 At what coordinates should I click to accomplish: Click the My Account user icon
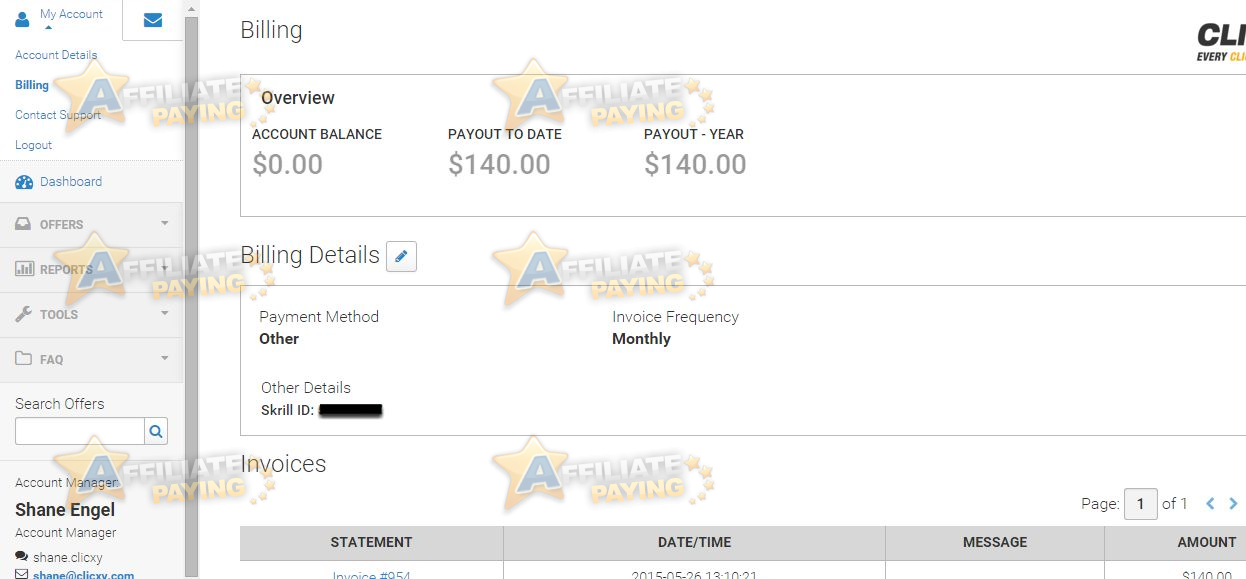(x=23, y=18)
